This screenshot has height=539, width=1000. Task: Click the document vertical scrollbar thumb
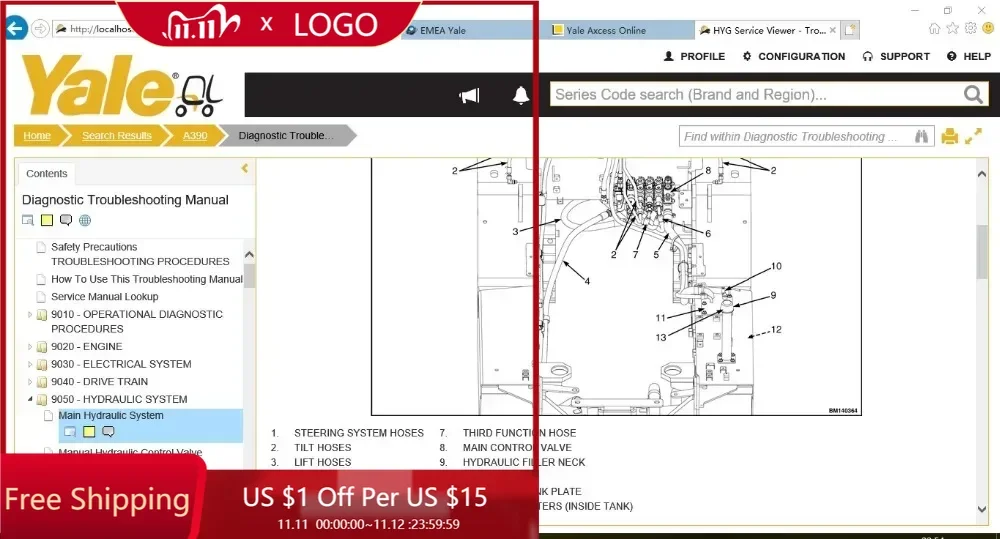(982, 252)
